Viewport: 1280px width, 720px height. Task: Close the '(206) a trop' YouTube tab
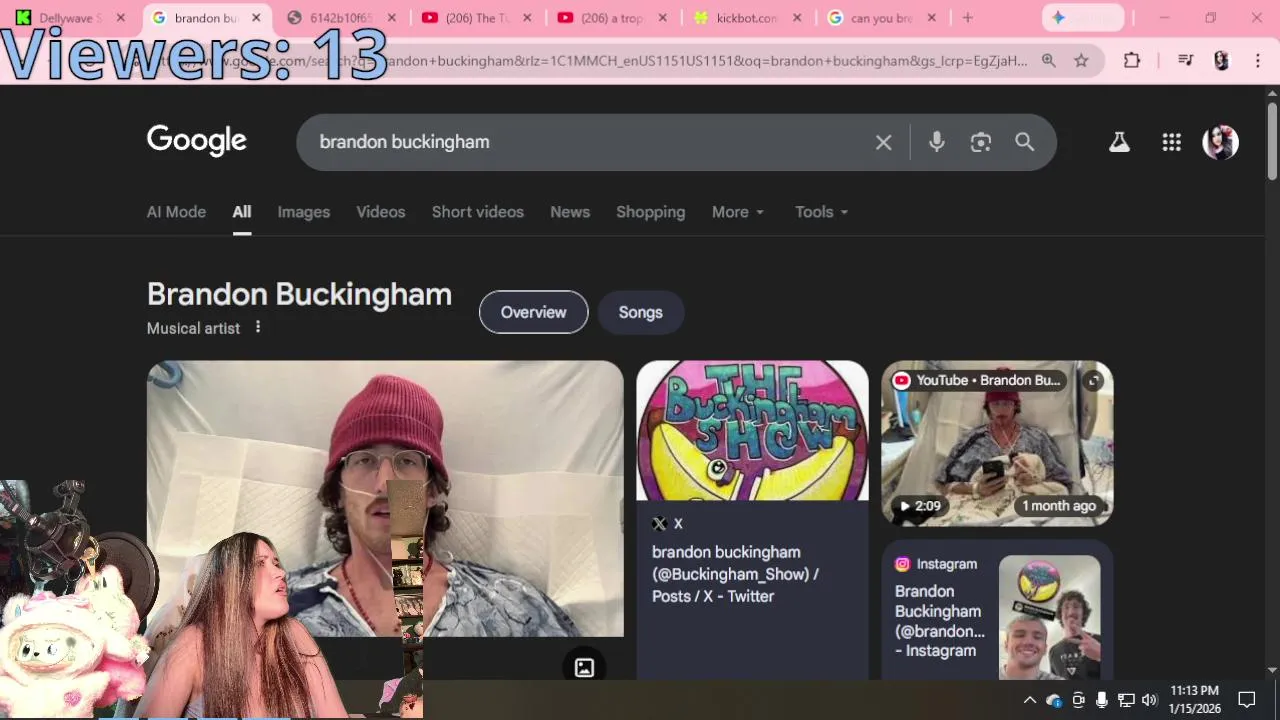click(x=663, y=18)
